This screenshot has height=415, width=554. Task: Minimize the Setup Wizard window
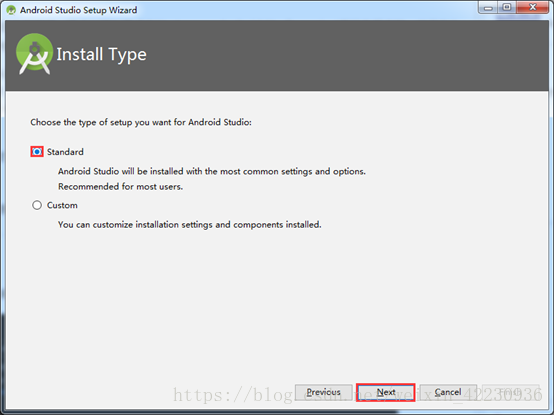pos(488,7)
